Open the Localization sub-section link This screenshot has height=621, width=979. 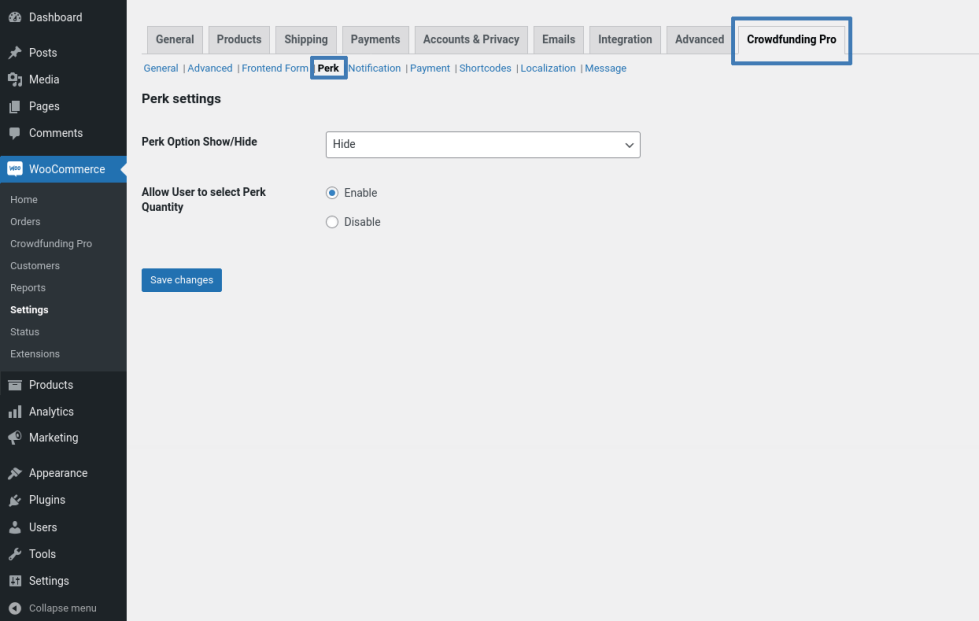(548, 69)
